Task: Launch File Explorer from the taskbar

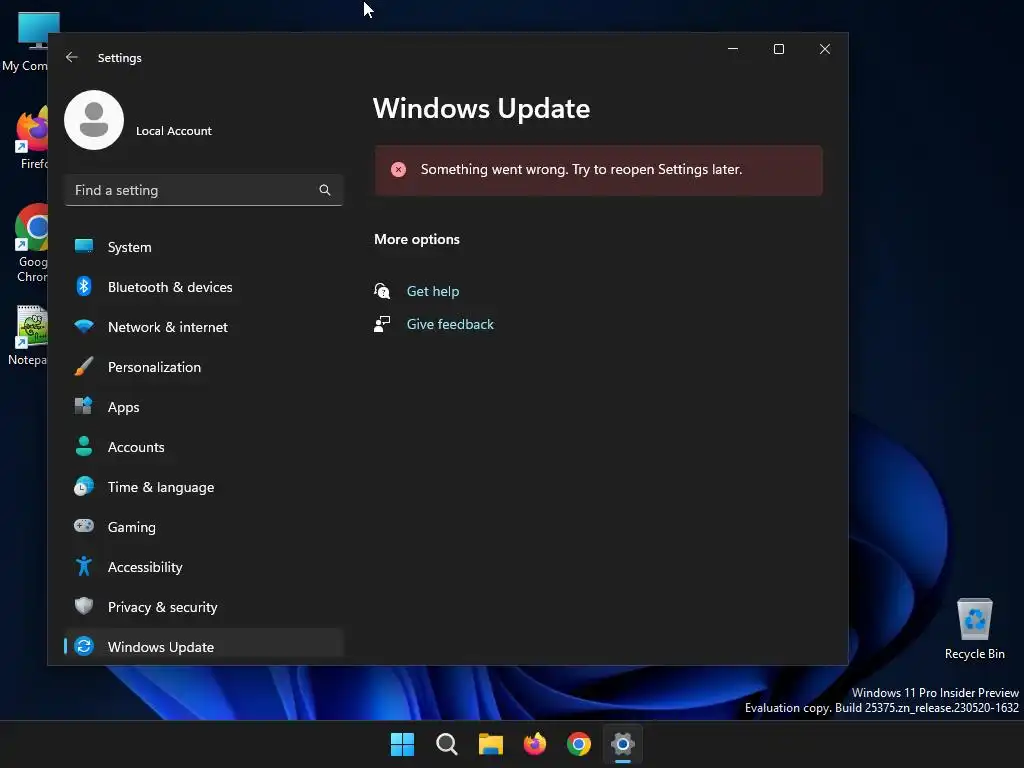Action: [x=490, y=744]
